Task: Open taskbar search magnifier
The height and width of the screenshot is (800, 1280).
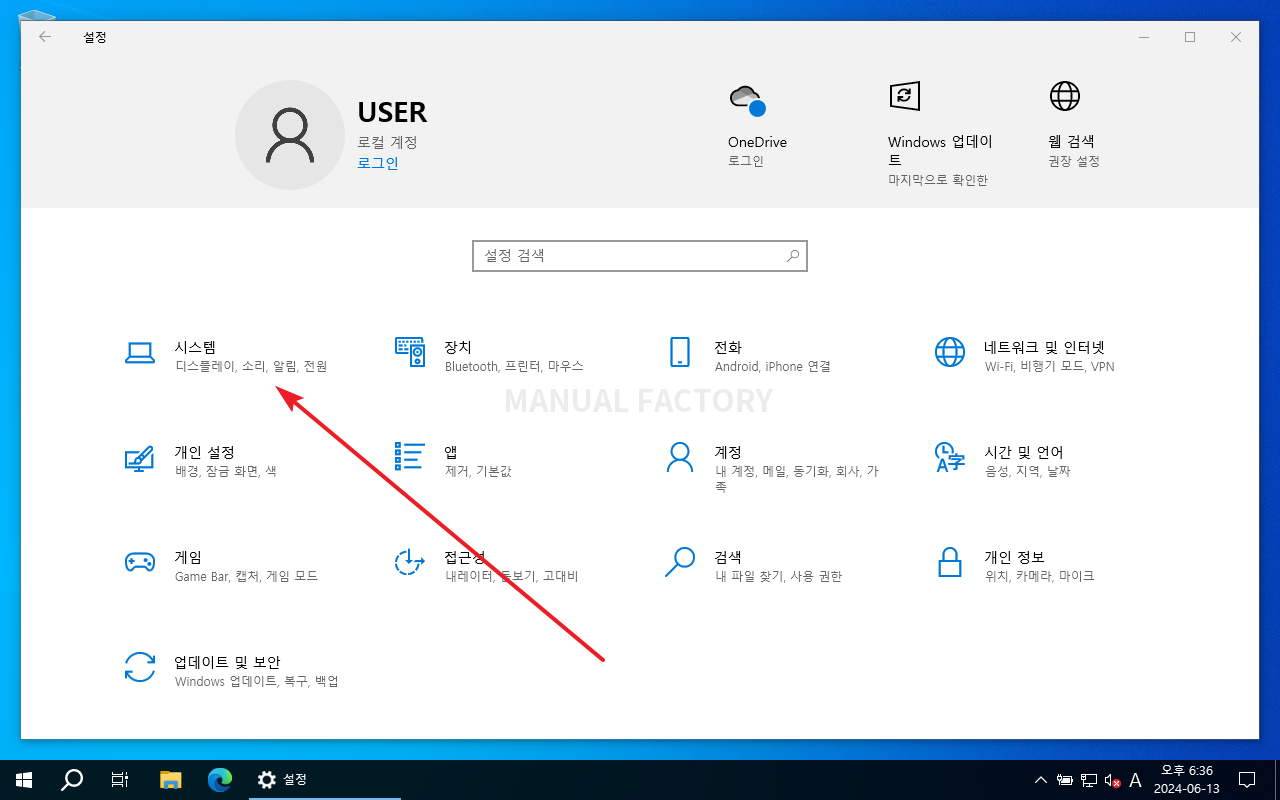Action: (x=72, y=779)
